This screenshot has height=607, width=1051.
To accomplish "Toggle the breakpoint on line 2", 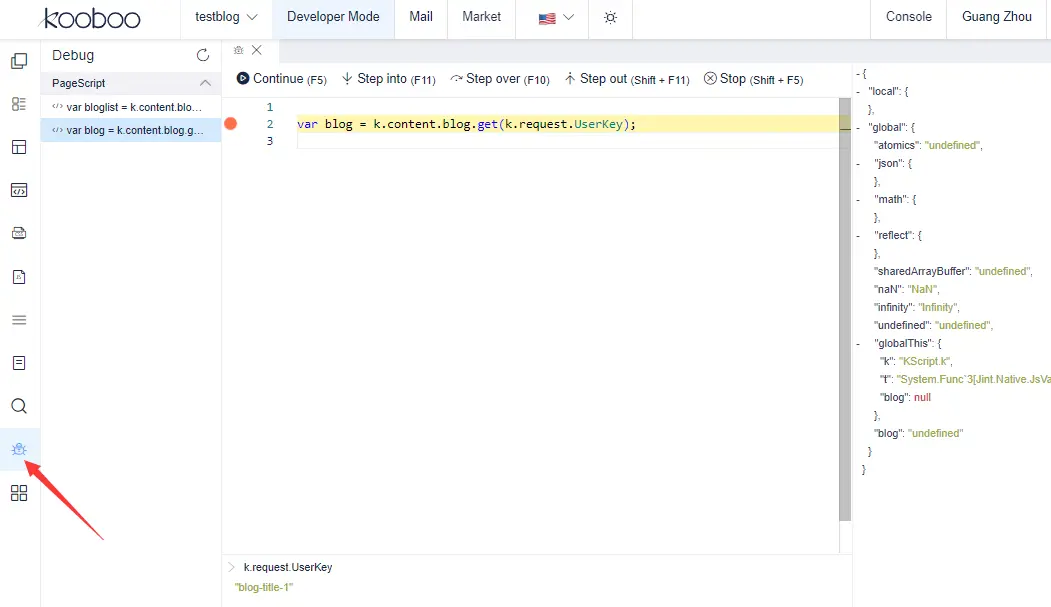I will click(230, 124).
